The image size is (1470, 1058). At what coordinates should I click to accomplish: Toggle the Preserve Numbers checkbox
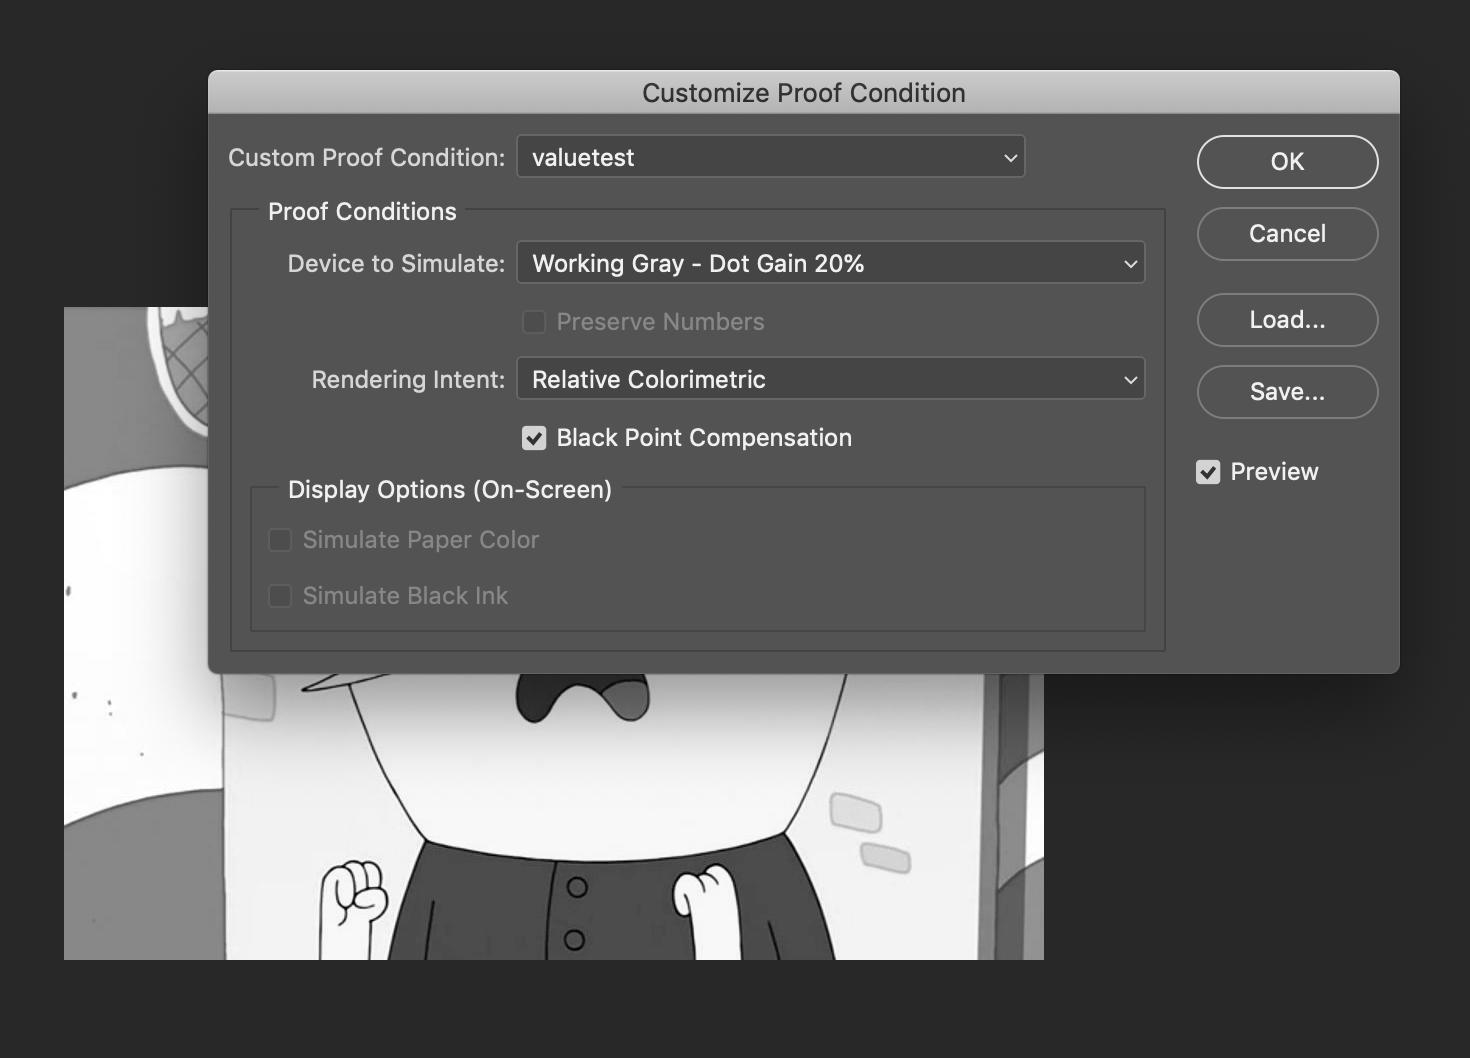point(534,322)
